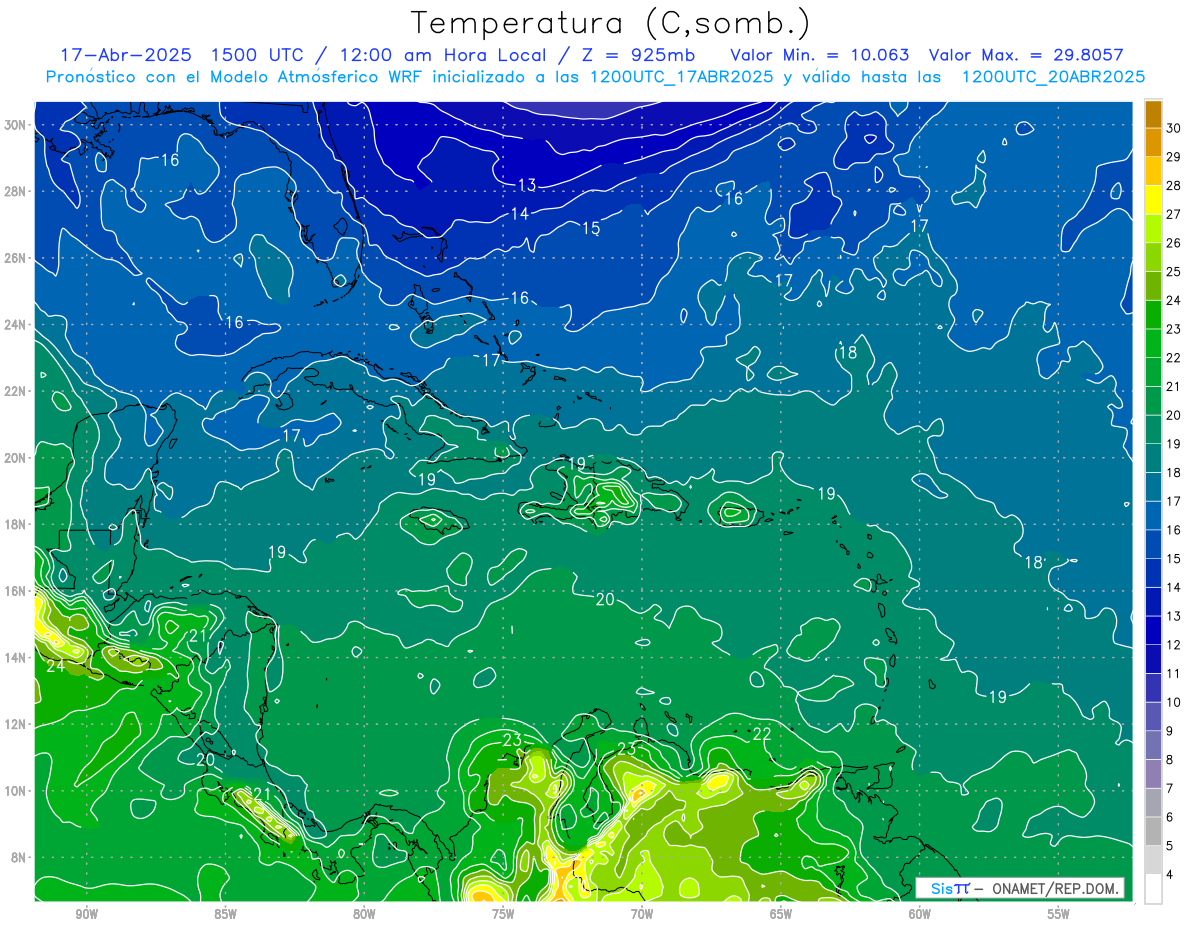Click the title 'Temperatura (C,somb.)'
Screen dimensions: 1200x927
[x=610, y=23]
